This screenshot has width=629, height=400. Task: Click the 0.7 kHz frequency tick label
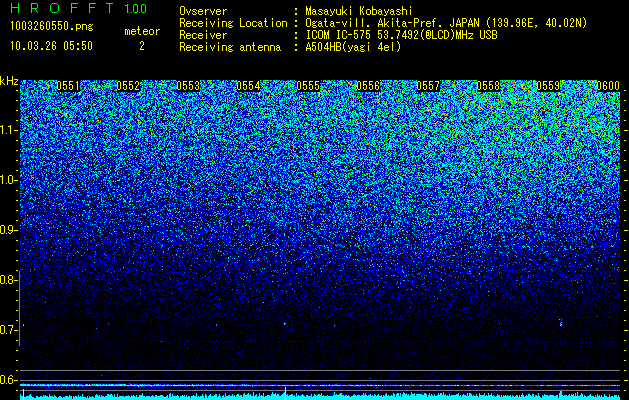click(8, 330)
